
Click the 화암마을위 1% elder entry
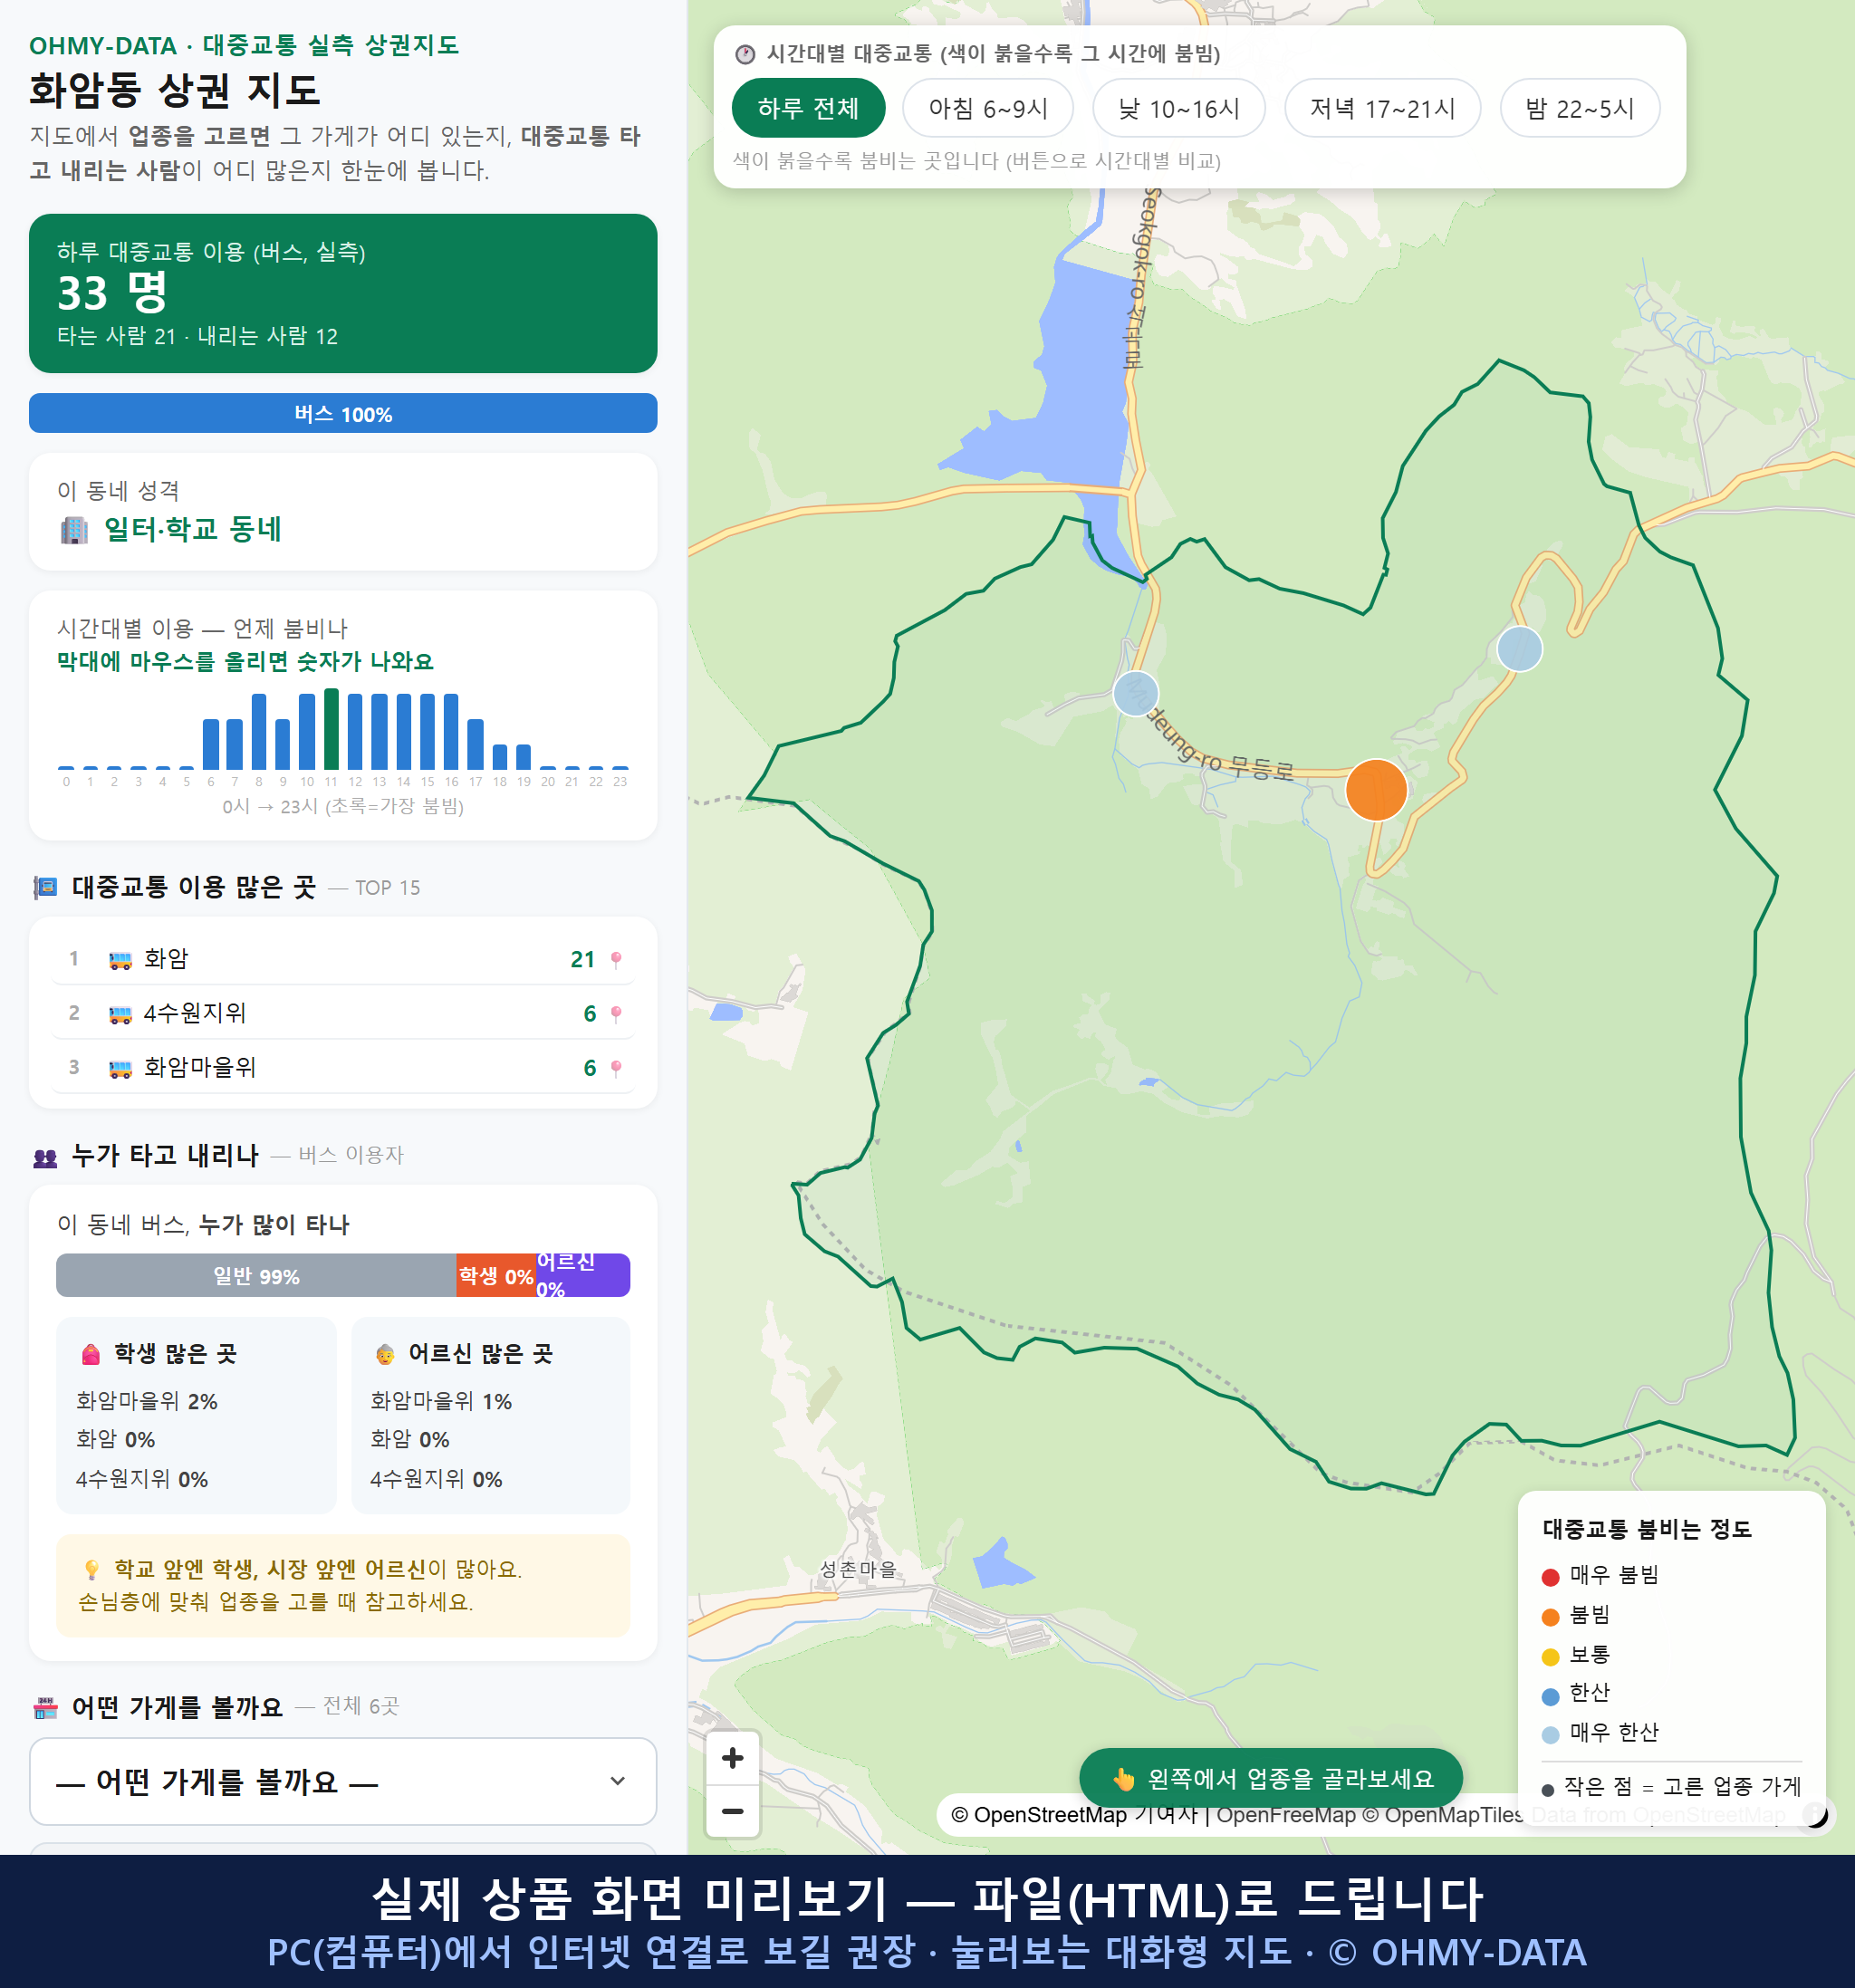pos(441,1401)
